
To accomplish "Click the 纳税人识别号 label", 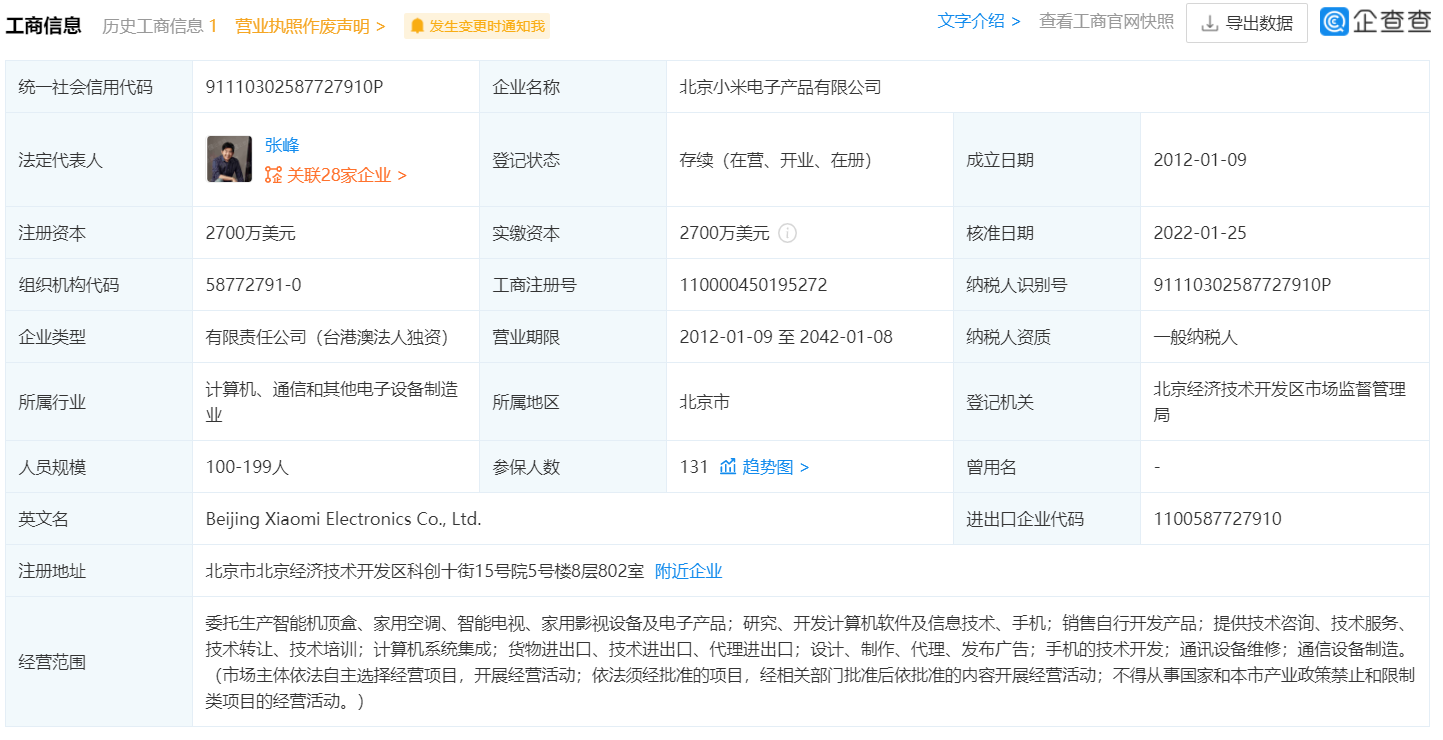I will tap(1016, 285).
